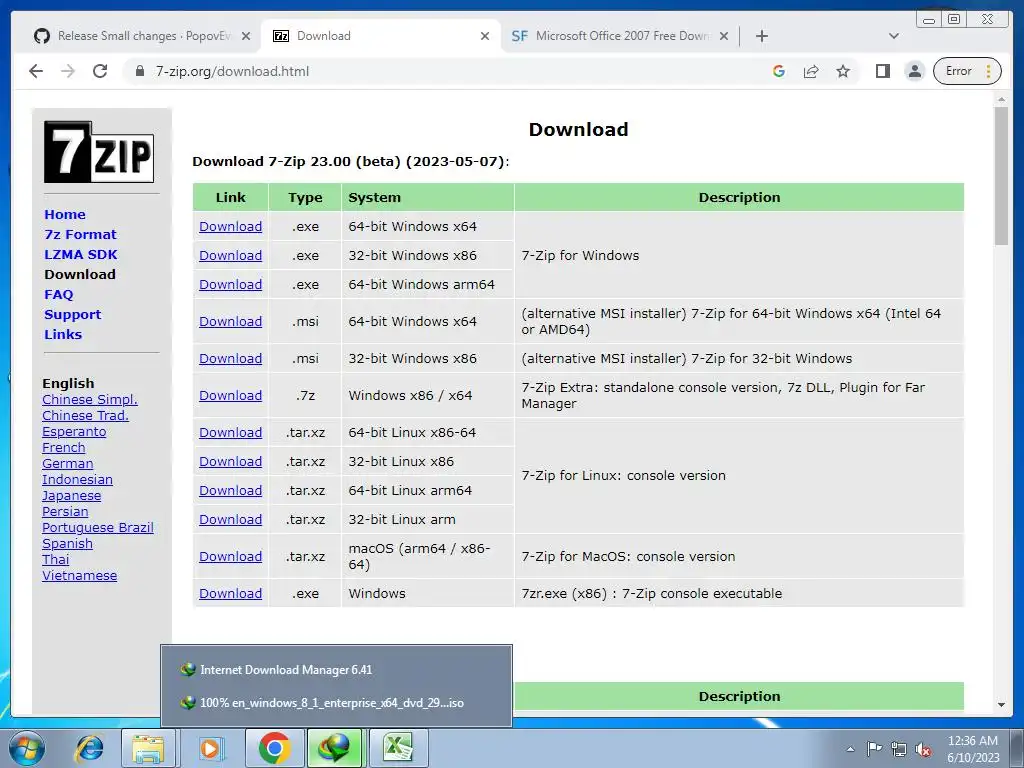
Task: Open the Links sidebar link
Action: pyautogui.click(x=63, y=334)
